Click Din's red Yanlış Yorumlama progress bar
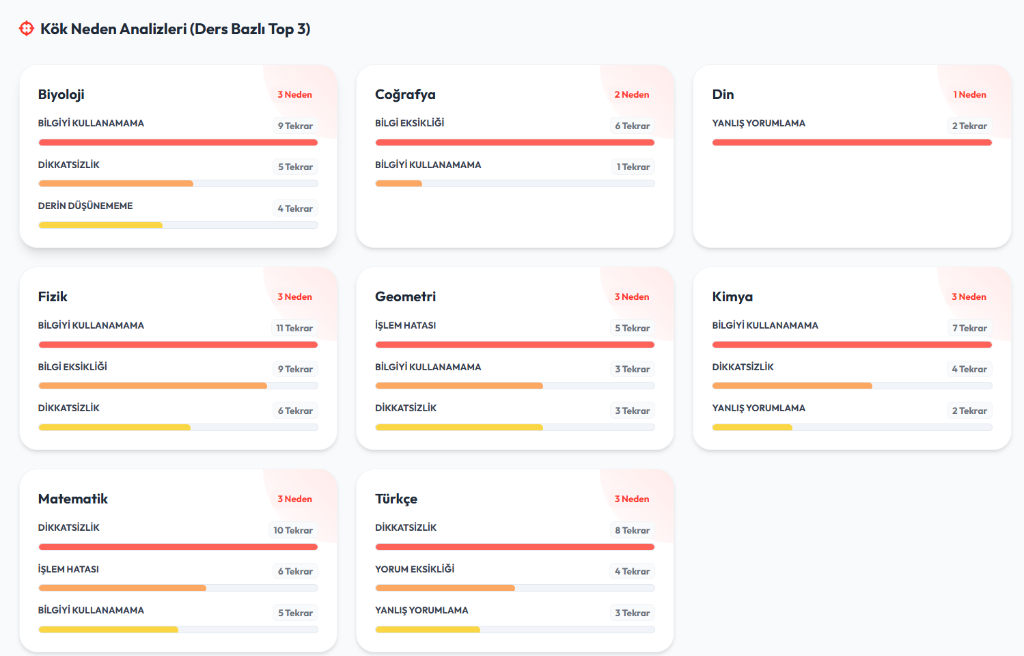This screenshot has height=656, width=1024. click(852, 143)
